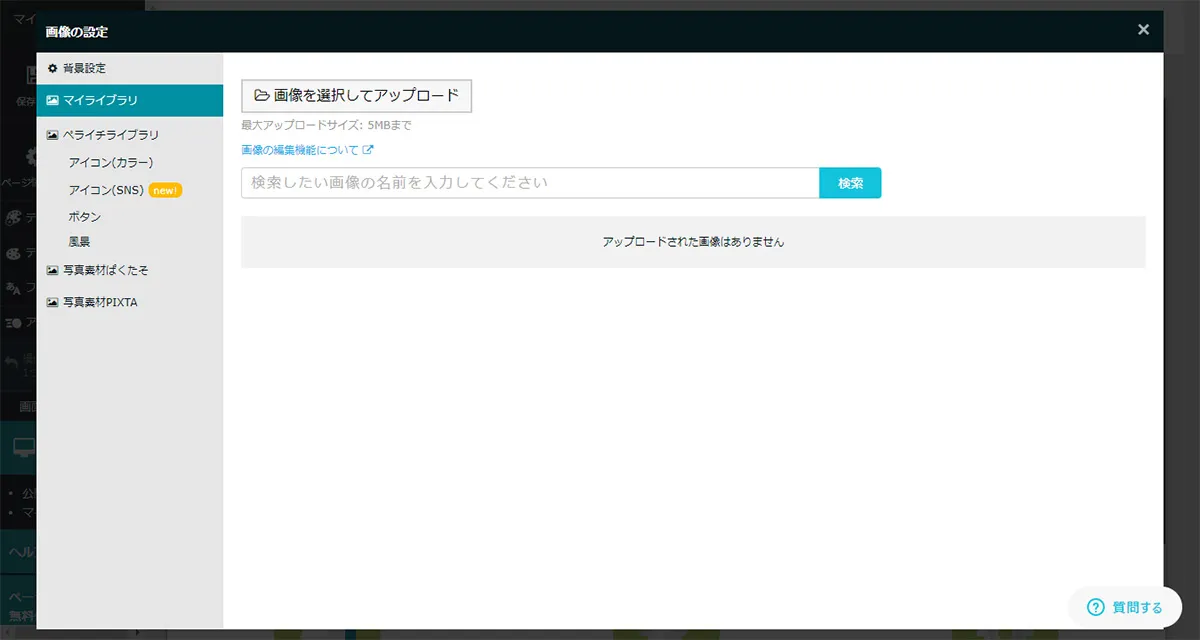1200x640 pixels.
Task: Click the image icon beside 写真素材ぱくたそ
Action: 51,270
